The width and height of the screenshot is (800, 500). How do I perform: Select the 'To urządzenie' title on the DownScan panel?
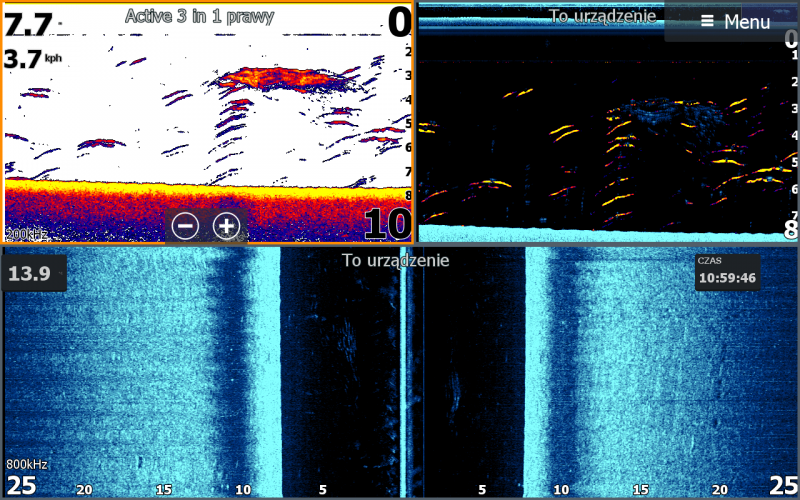(x=602, y=16)
